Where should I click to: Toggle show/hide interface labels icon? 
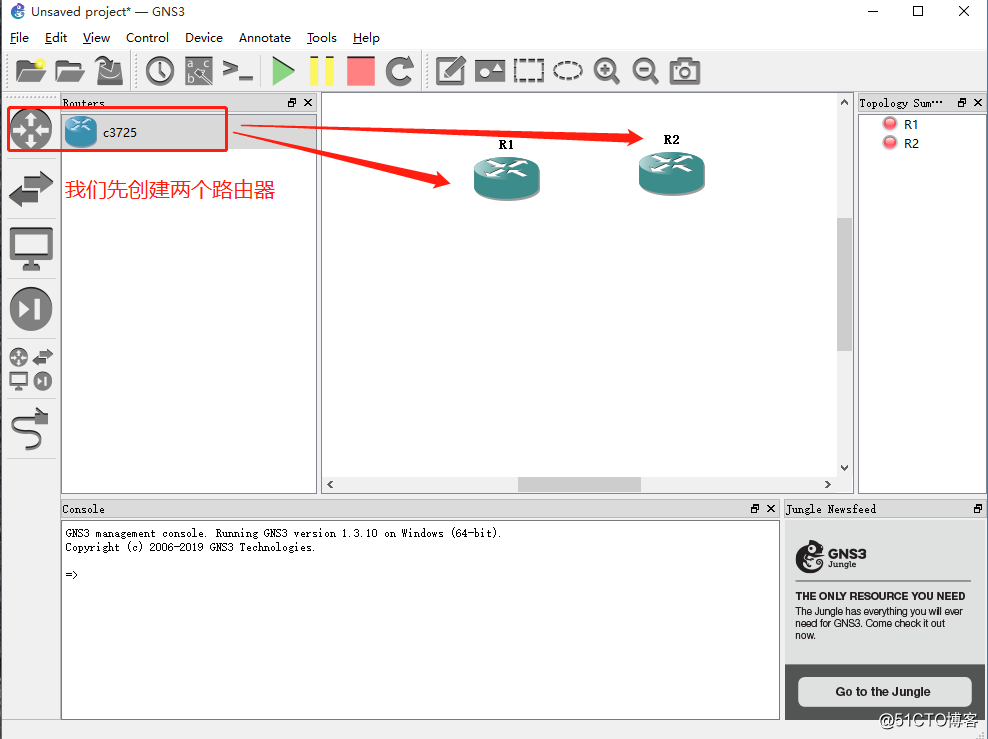[x=199, y=71]
